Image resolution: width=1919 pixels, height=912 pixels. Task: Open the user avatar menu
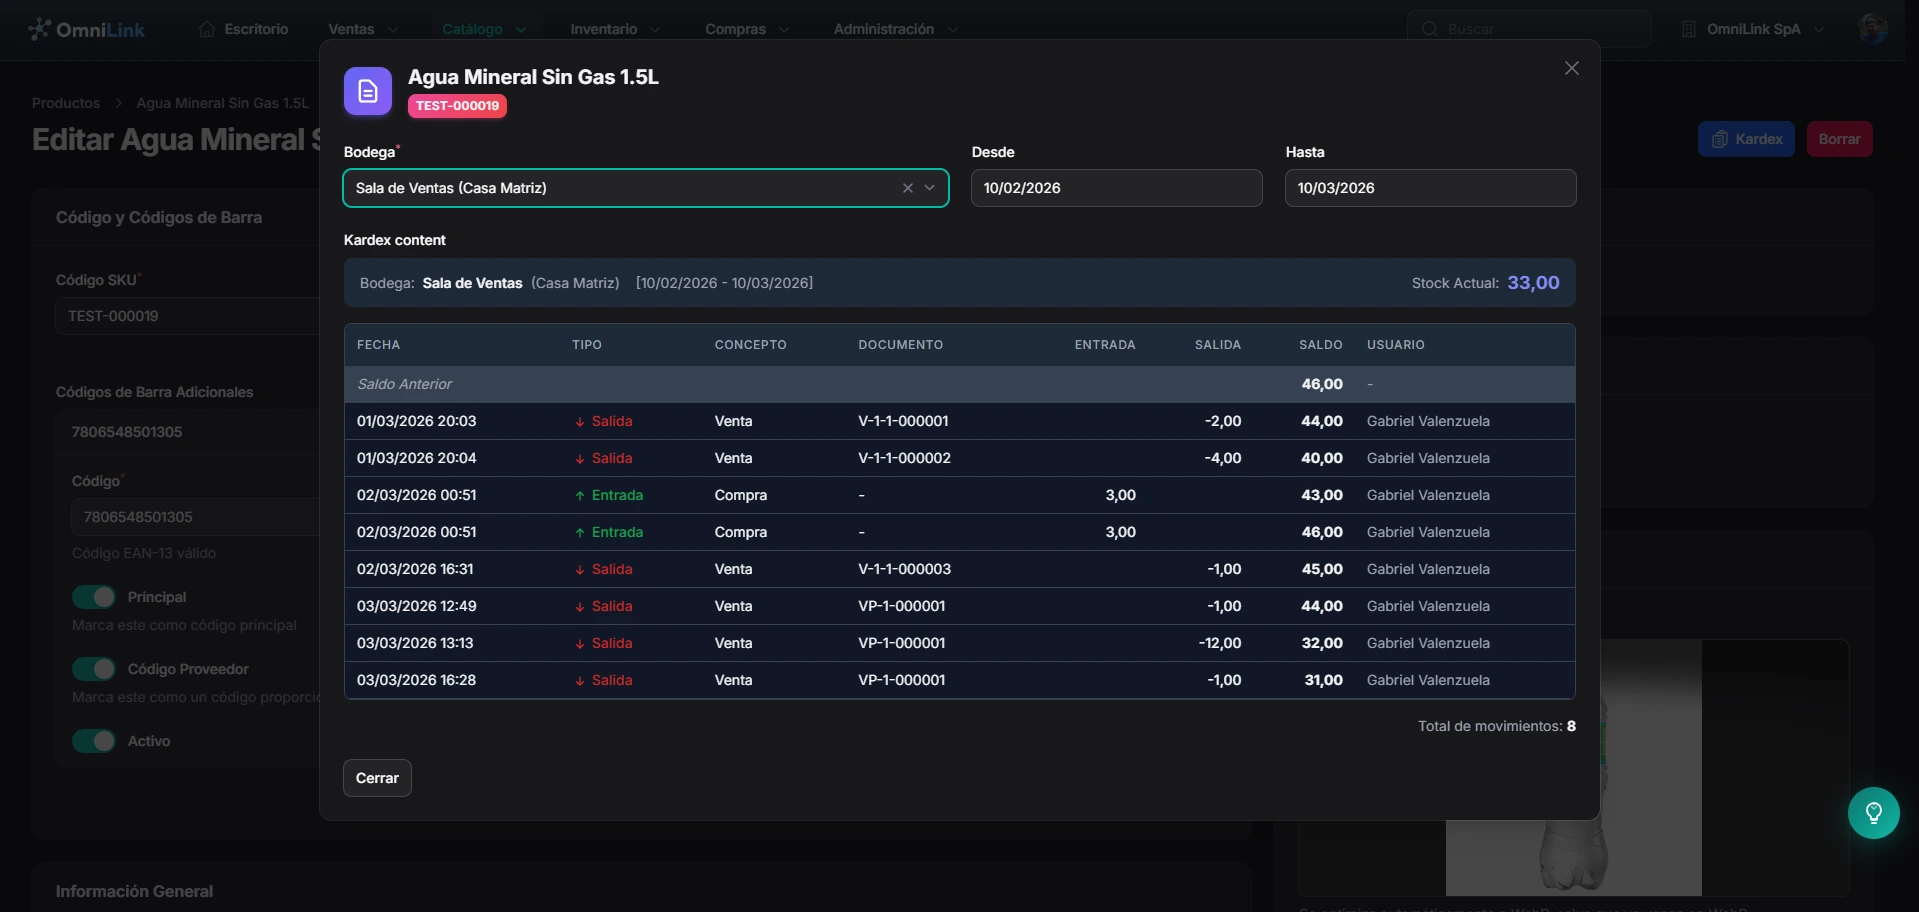pos(1873,29)
